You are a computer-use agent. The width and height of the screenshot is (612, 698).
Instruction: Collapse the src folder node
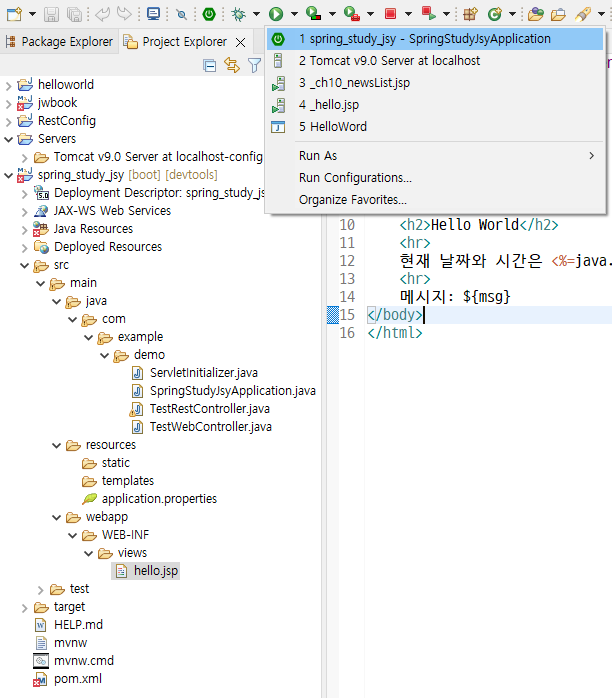coord(24,265)
